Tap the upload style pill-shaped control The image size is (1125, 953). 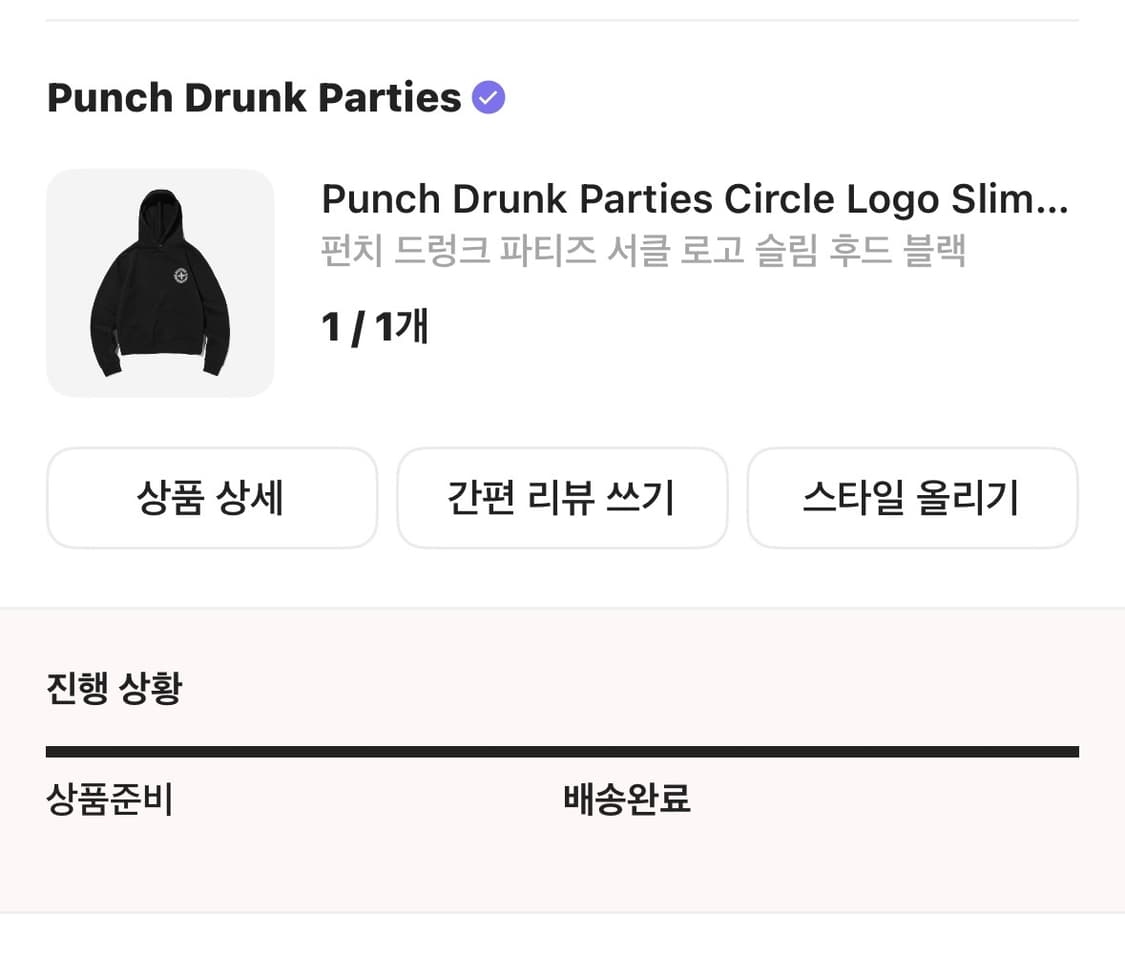pos(912,497)
